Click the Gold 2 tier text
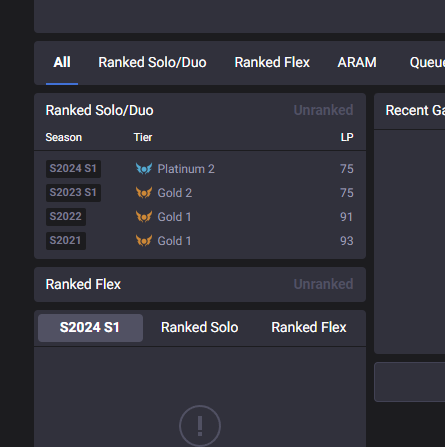The height and width of the screenshot is (447, 445). point(175,193)
